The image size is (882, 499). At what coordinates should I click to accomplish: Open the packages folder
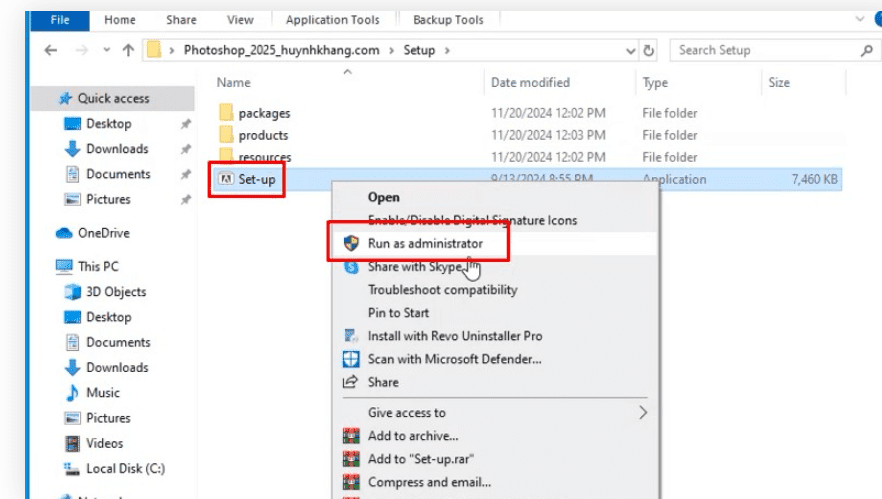click(264, 113)
